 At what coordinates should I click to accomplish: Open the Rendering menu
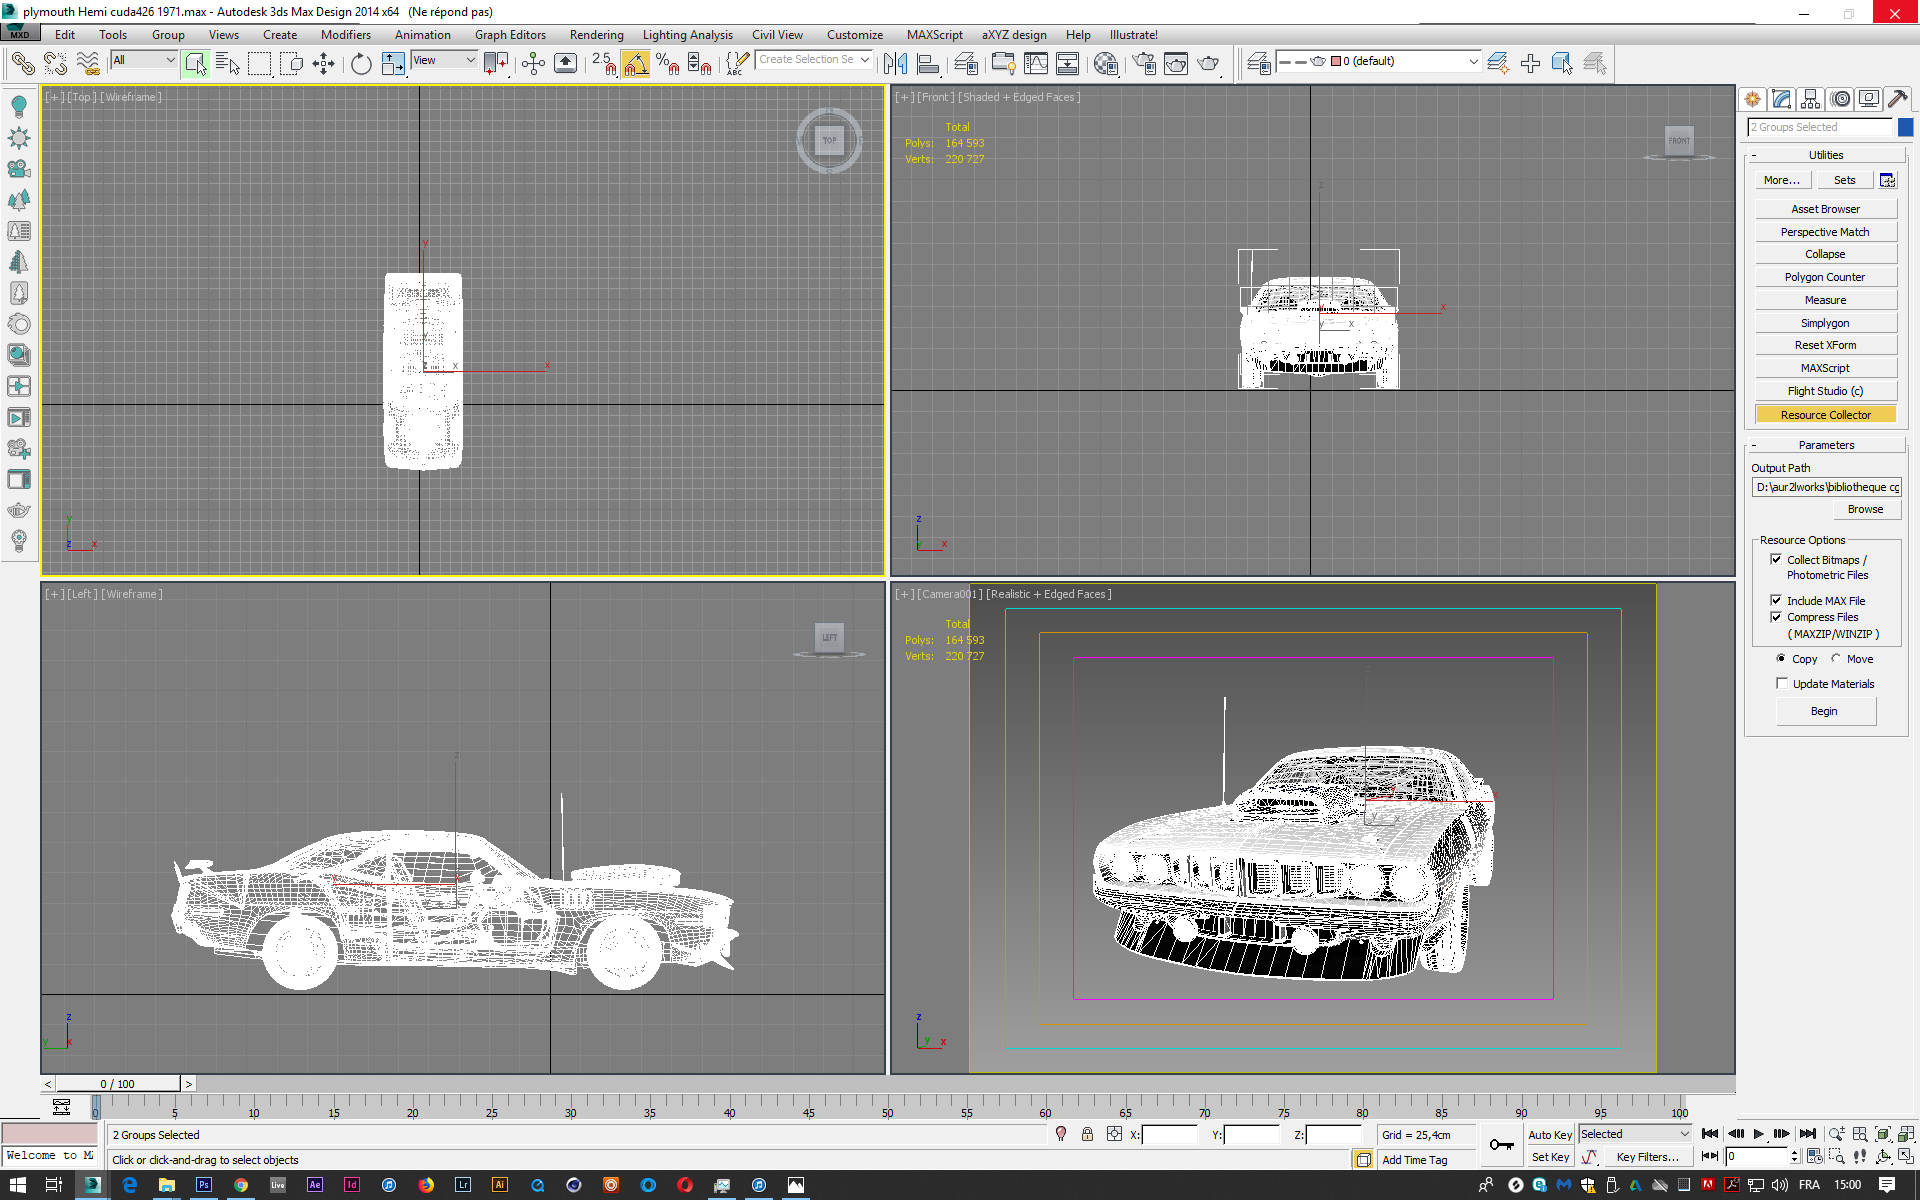pos(596,35)
